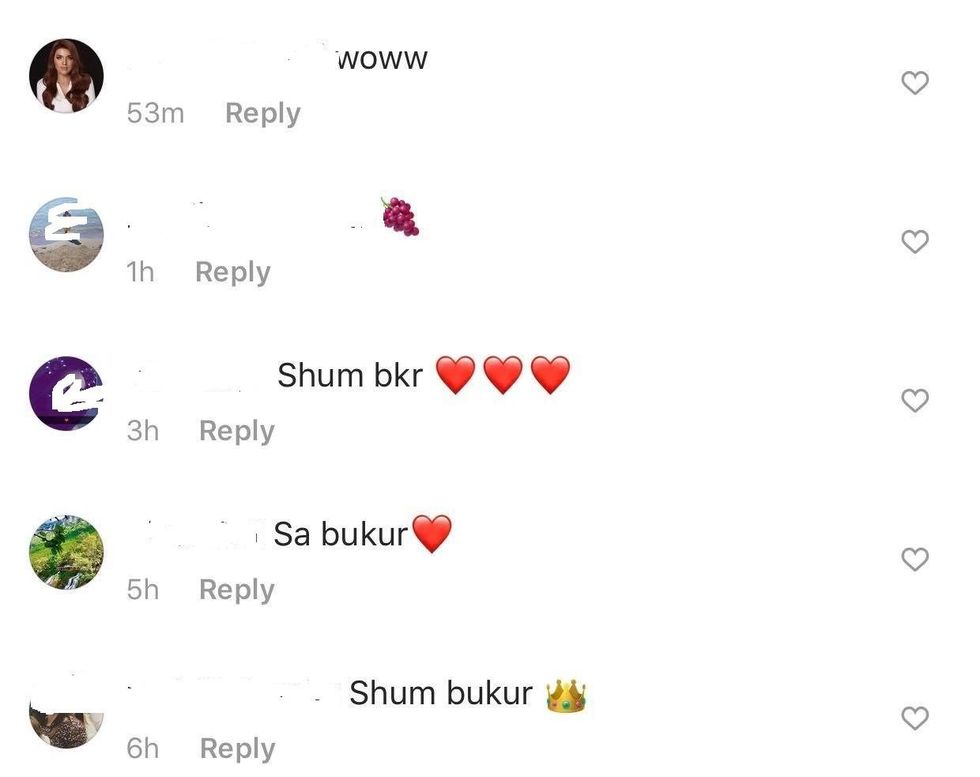Open the purple starry avatar profile
980x777 pixels.
(x=66, y=393)
